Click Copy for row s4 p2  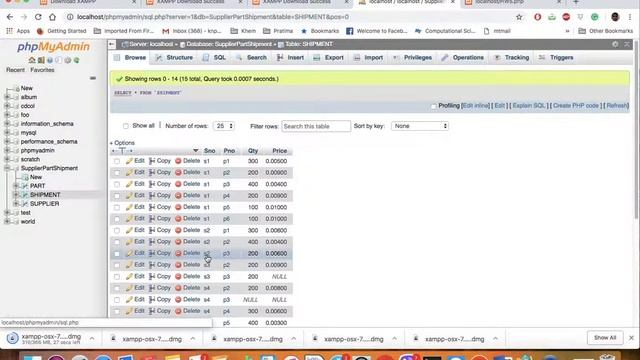160,288
